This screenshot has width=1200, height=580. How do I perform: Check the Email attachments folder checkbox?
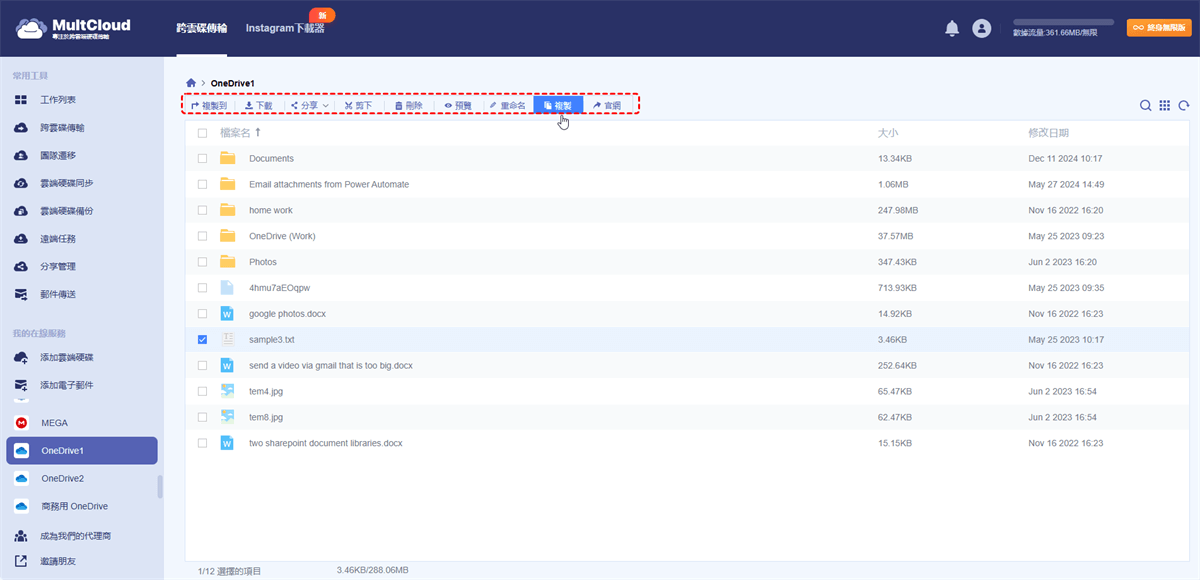click(x=202, y=184)
